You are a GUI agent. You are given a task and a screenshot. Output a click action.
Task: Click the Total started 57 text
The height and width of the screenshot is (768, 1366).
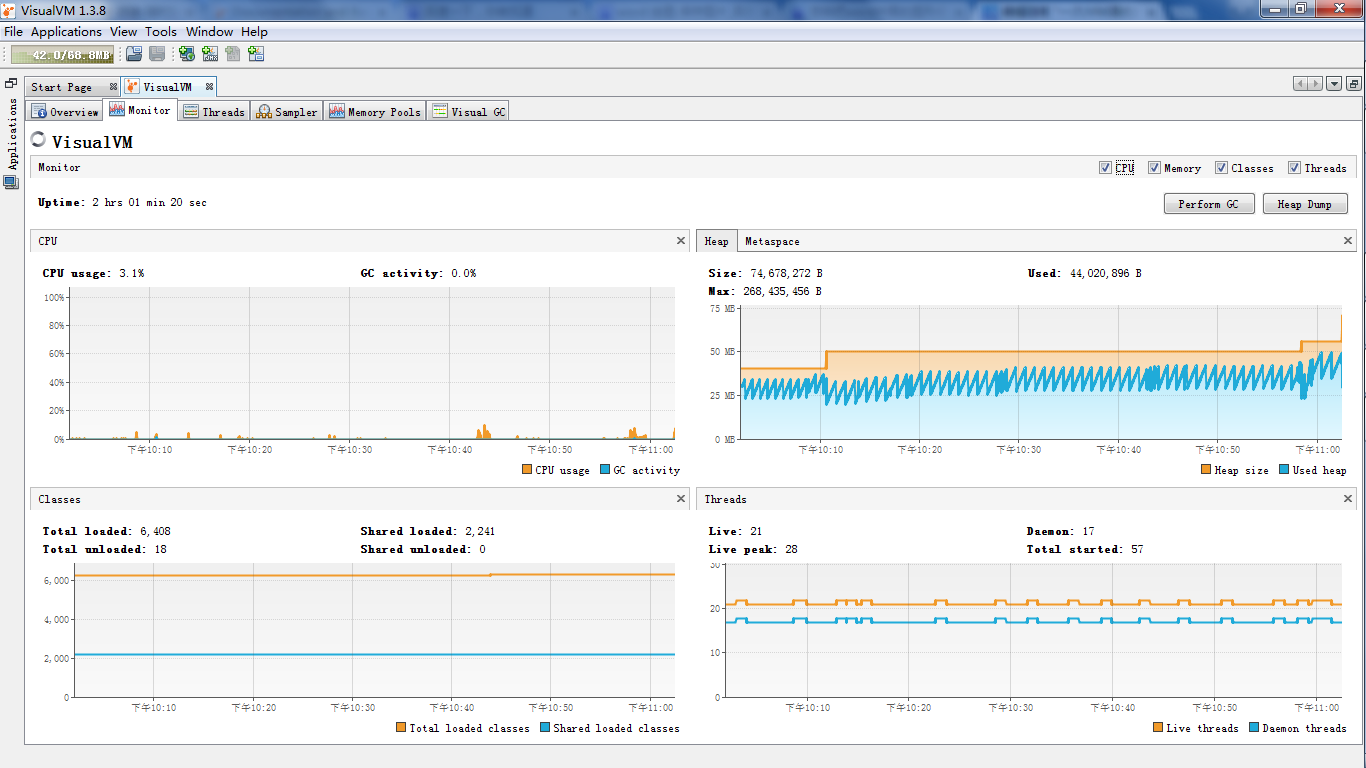(x=1084, y=549)
